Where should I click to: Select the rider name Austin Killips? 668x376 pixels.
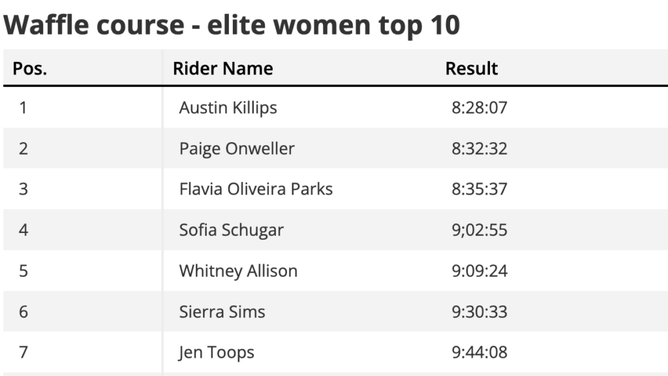coord(228,108)
